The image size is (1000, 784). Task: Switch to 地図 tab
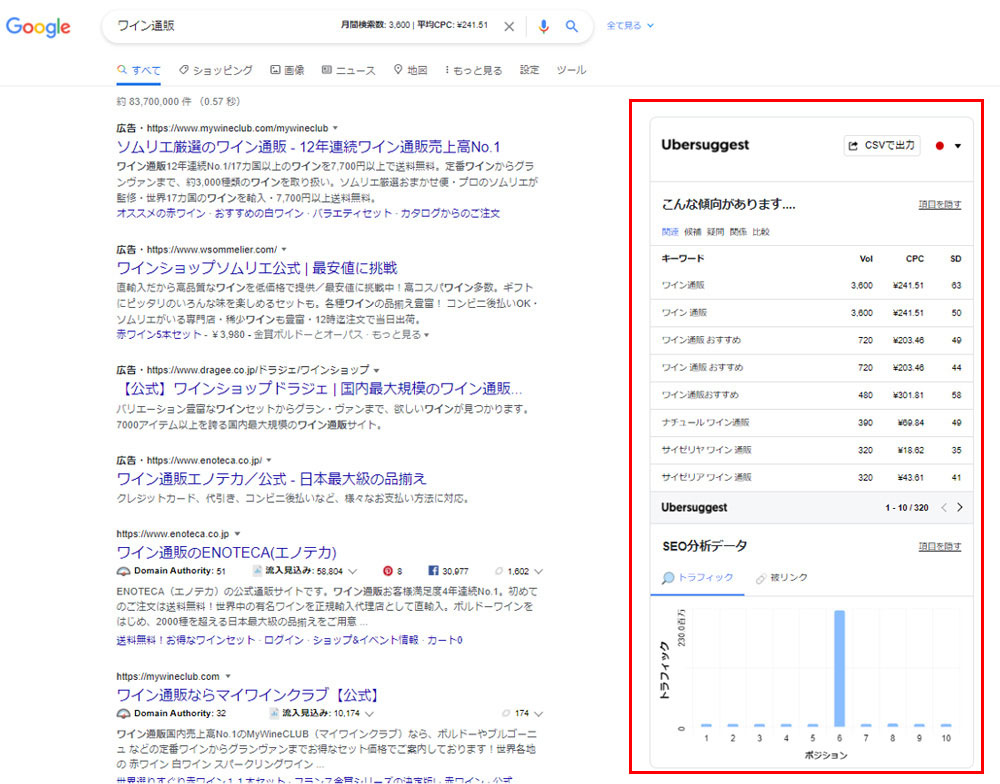[410, 70]
